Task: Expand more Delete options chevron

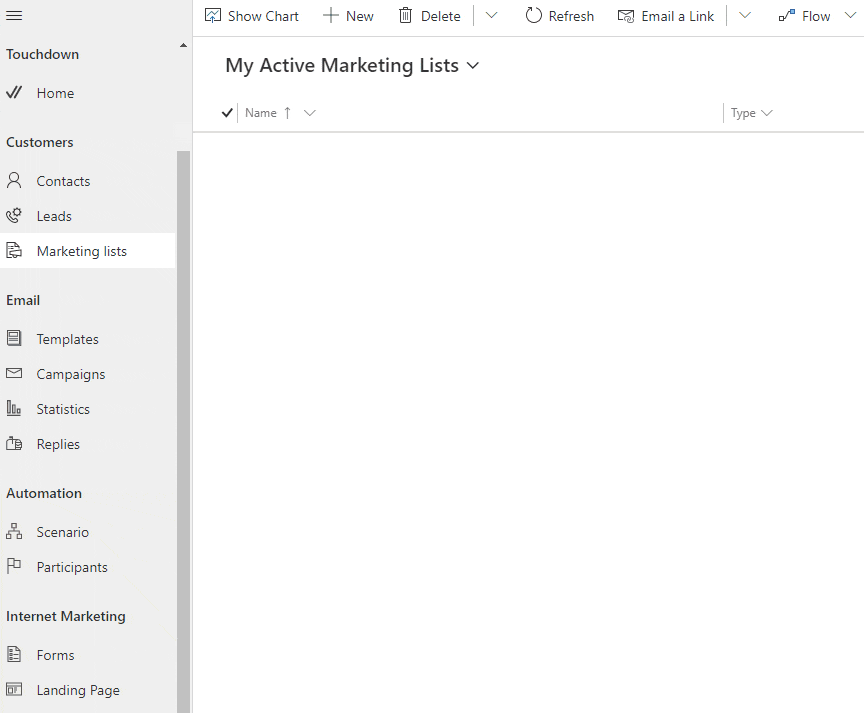Action: pyautogui.click(x=491, y=15)
